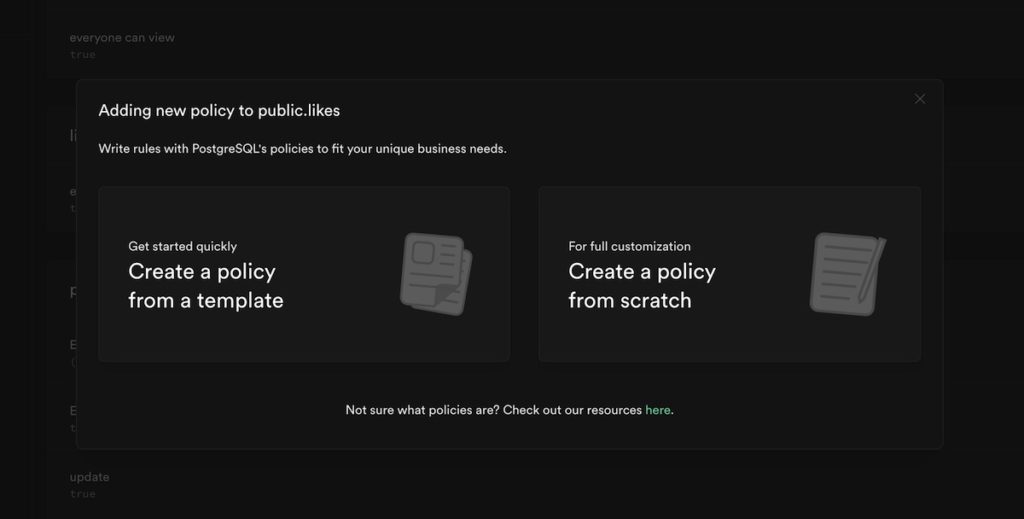Click 'Not sure what policies are?' text
Screen dimensions: 1024x519
click(423, 410)
